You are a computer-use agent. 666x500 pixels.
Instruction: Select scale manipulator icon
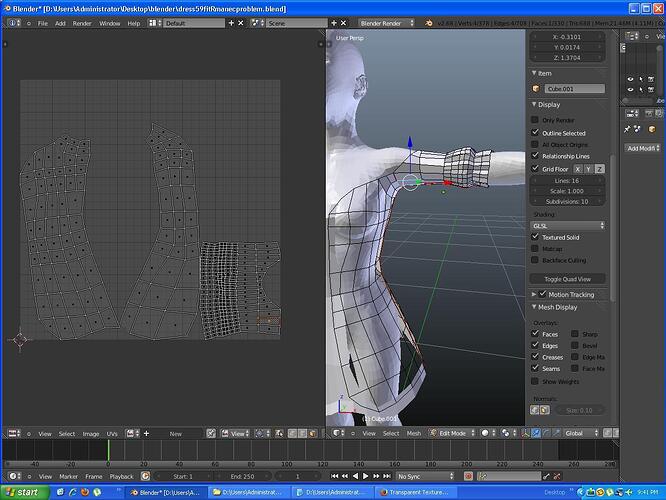(x=556, y=433)
